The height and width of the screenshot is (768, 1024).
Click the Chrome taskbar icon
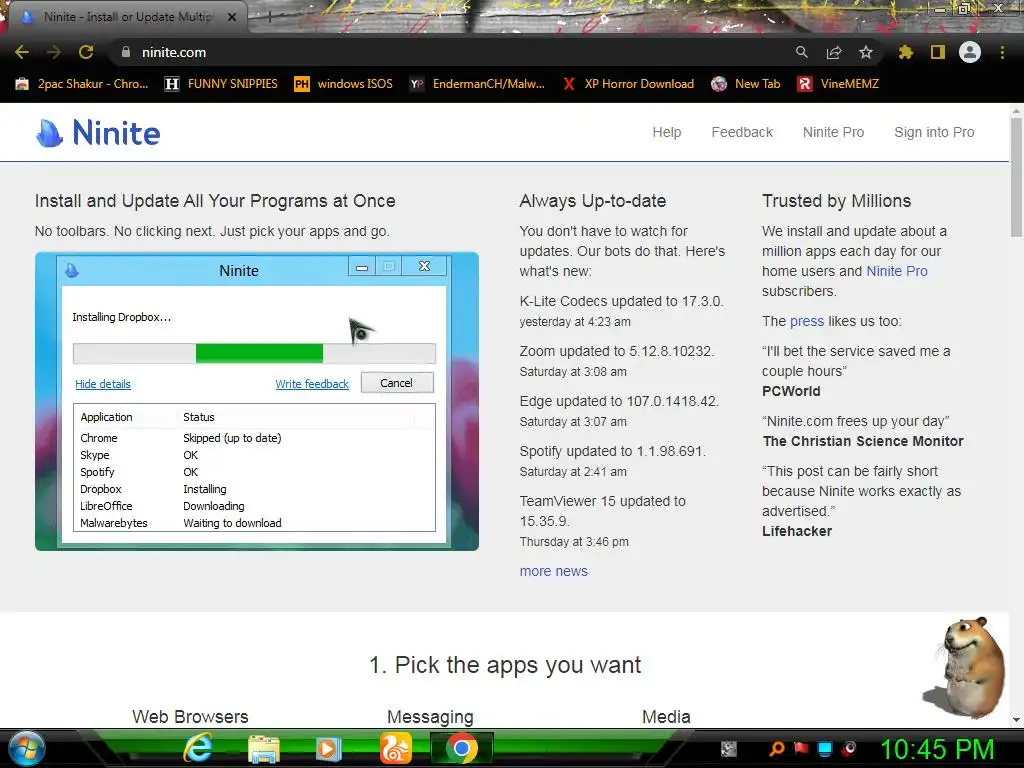462,748
